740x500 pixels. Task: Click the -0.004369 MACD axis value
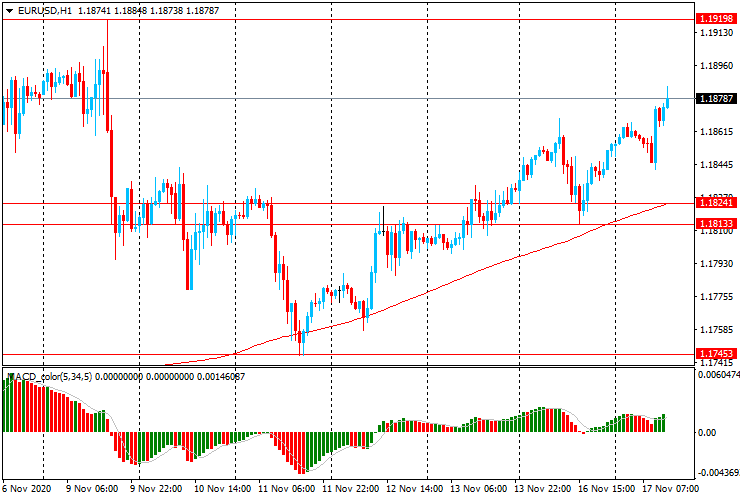pos(719,473)
